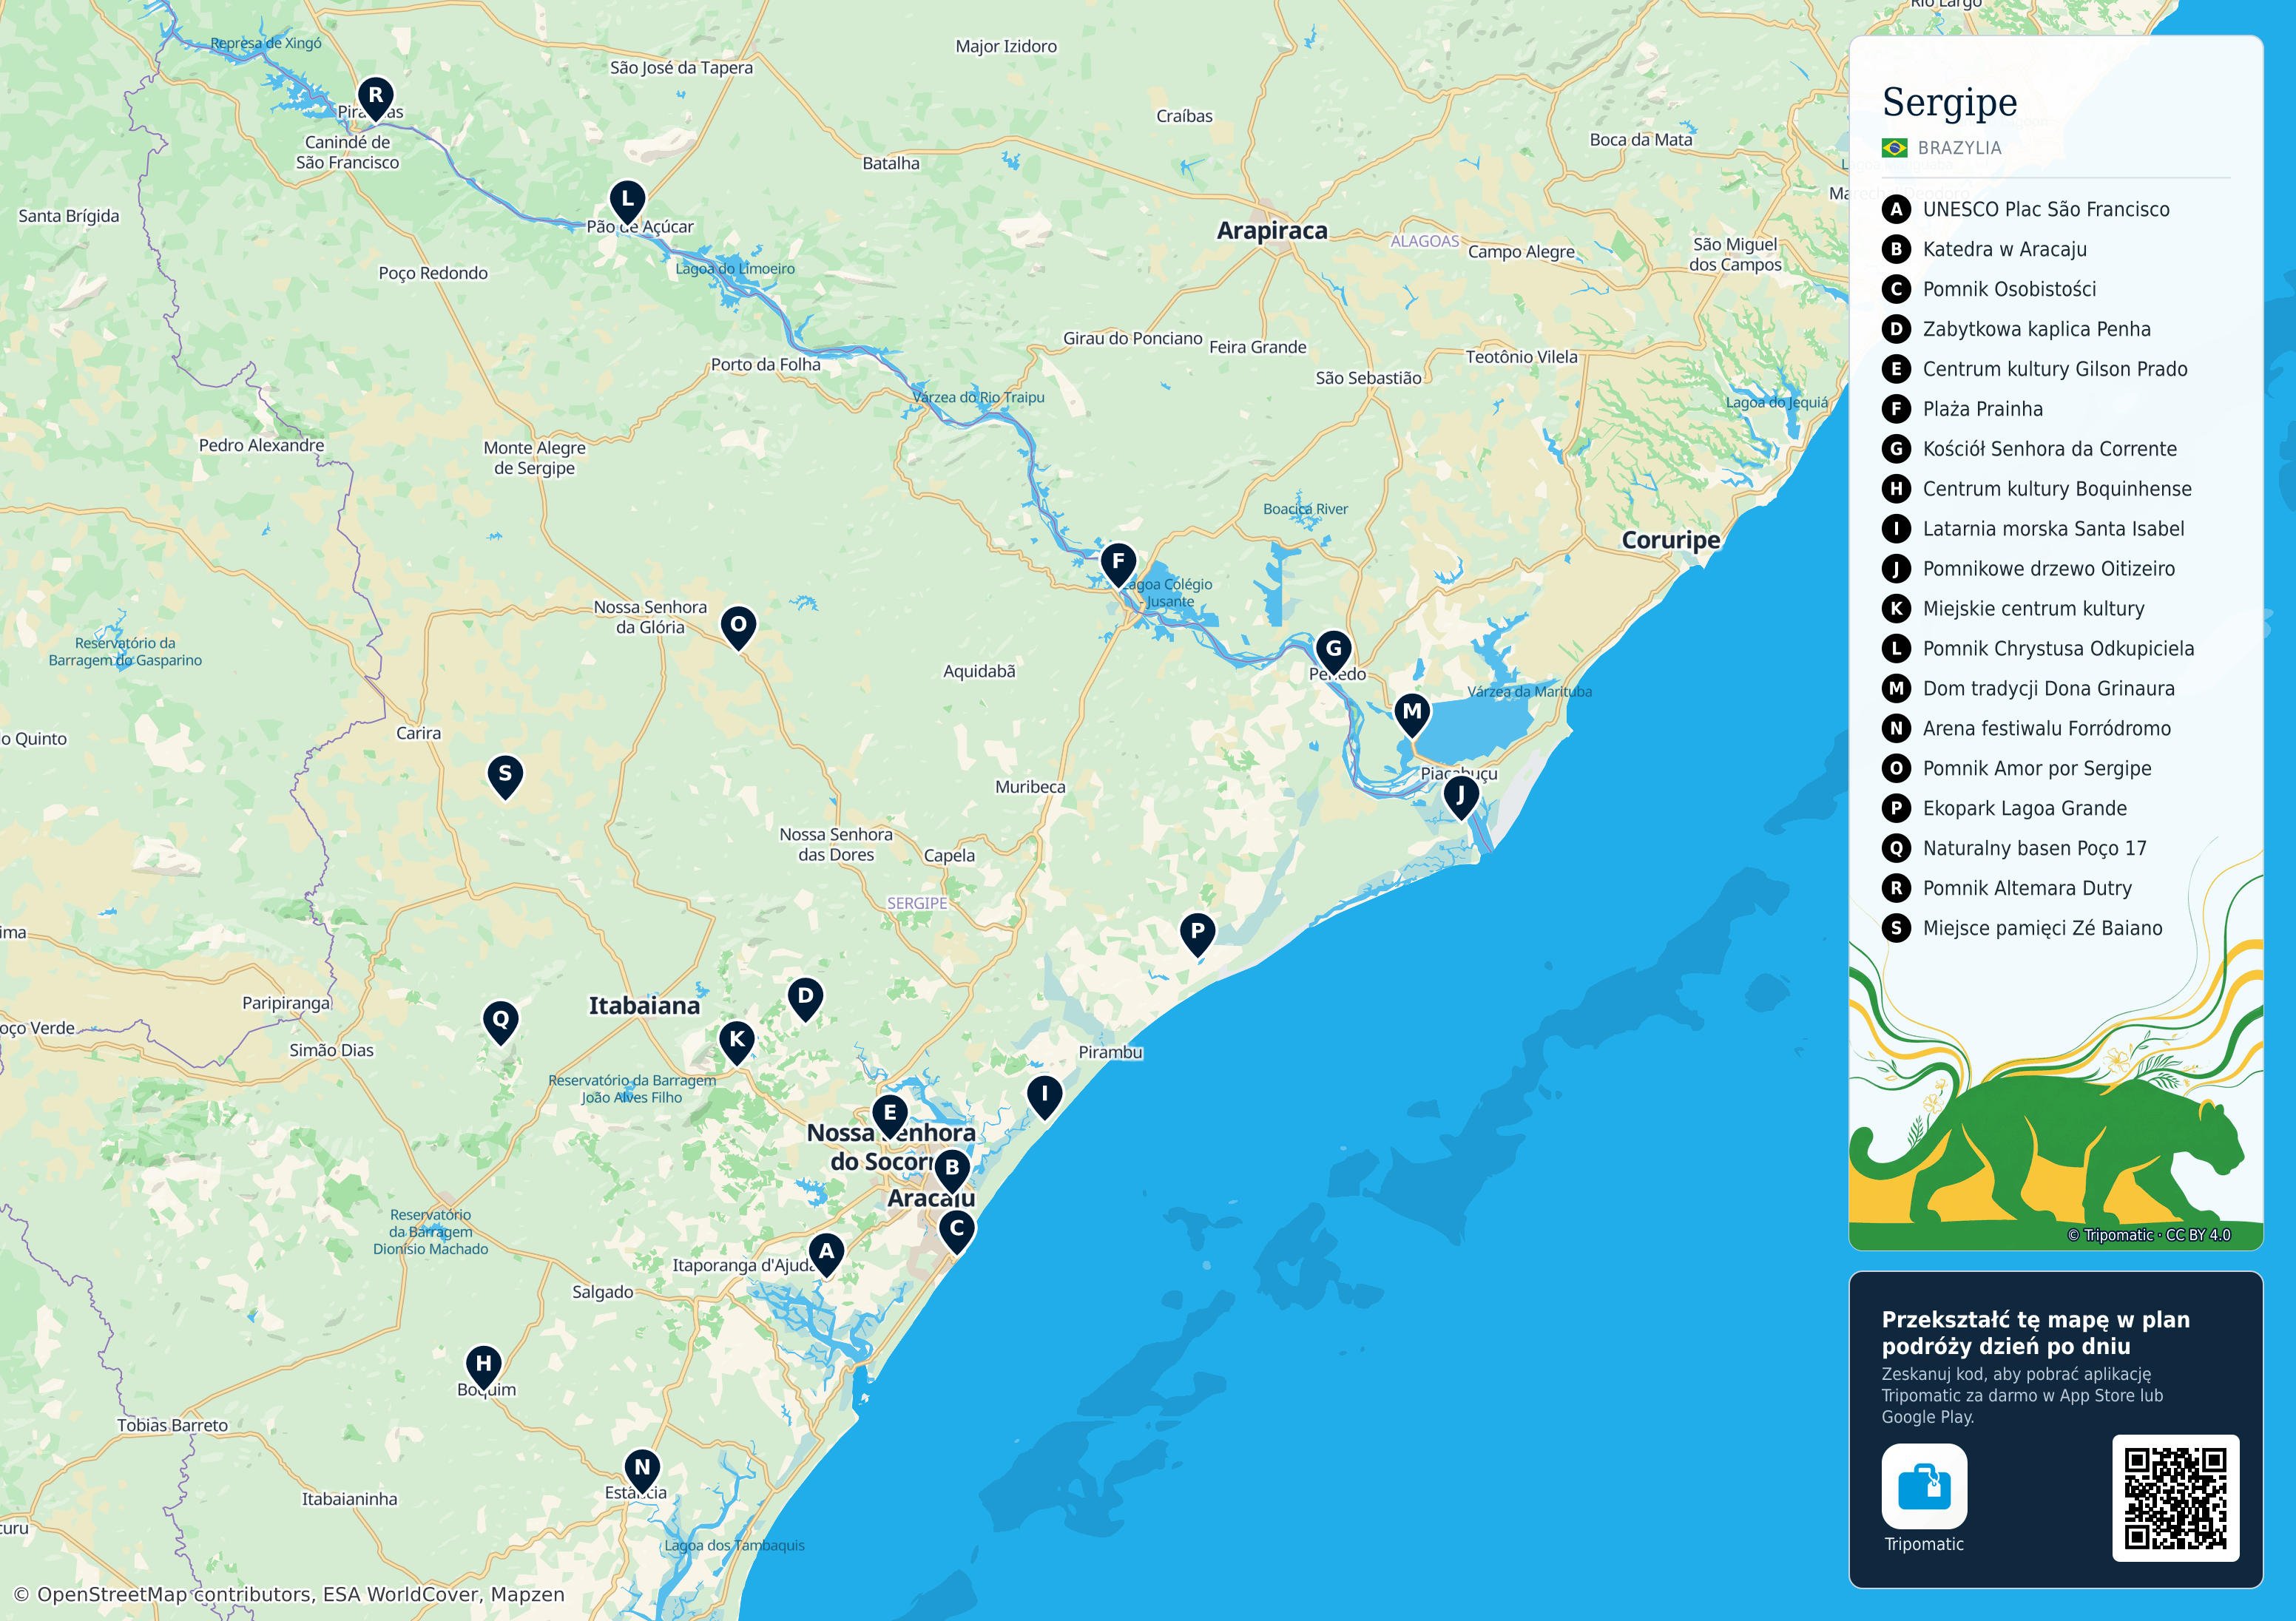The width and height of the screenshot is (2296, 1621).
Task: Click map pin S south of Carira
Action: tap(505, 777)
